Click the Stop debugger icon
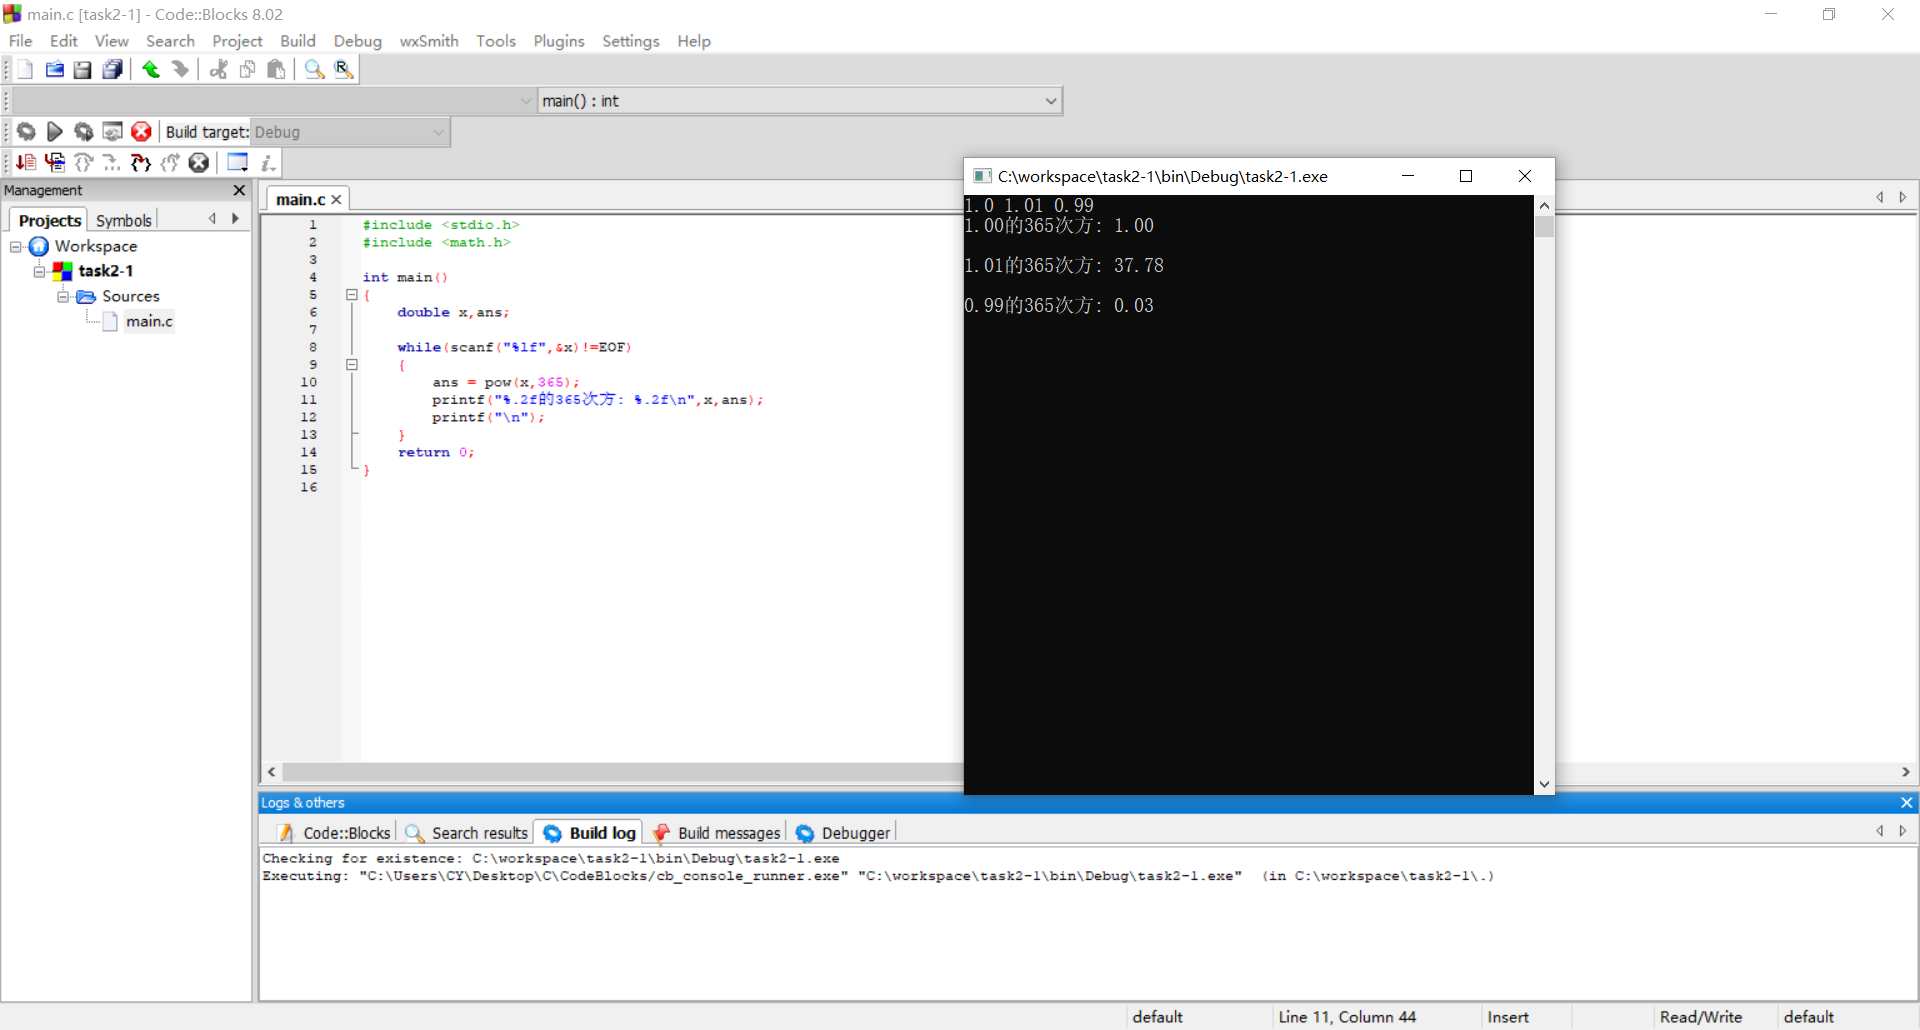 pyautogui.click(x=199, y=163)
